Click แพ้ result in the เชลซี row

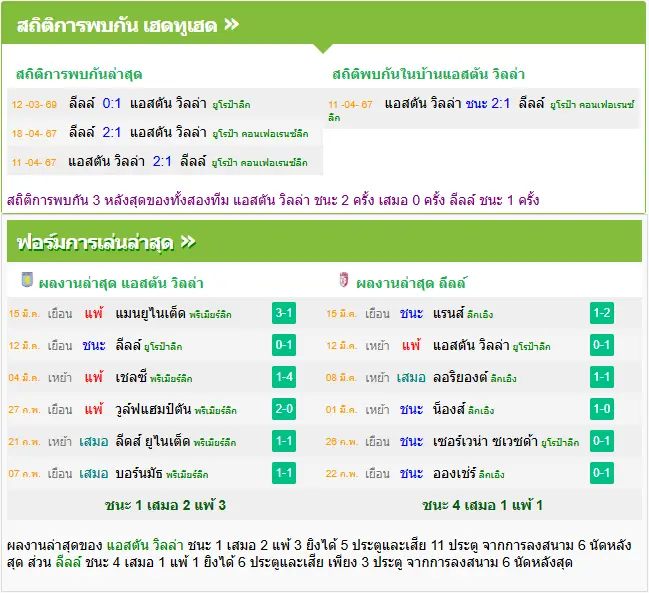94,377
